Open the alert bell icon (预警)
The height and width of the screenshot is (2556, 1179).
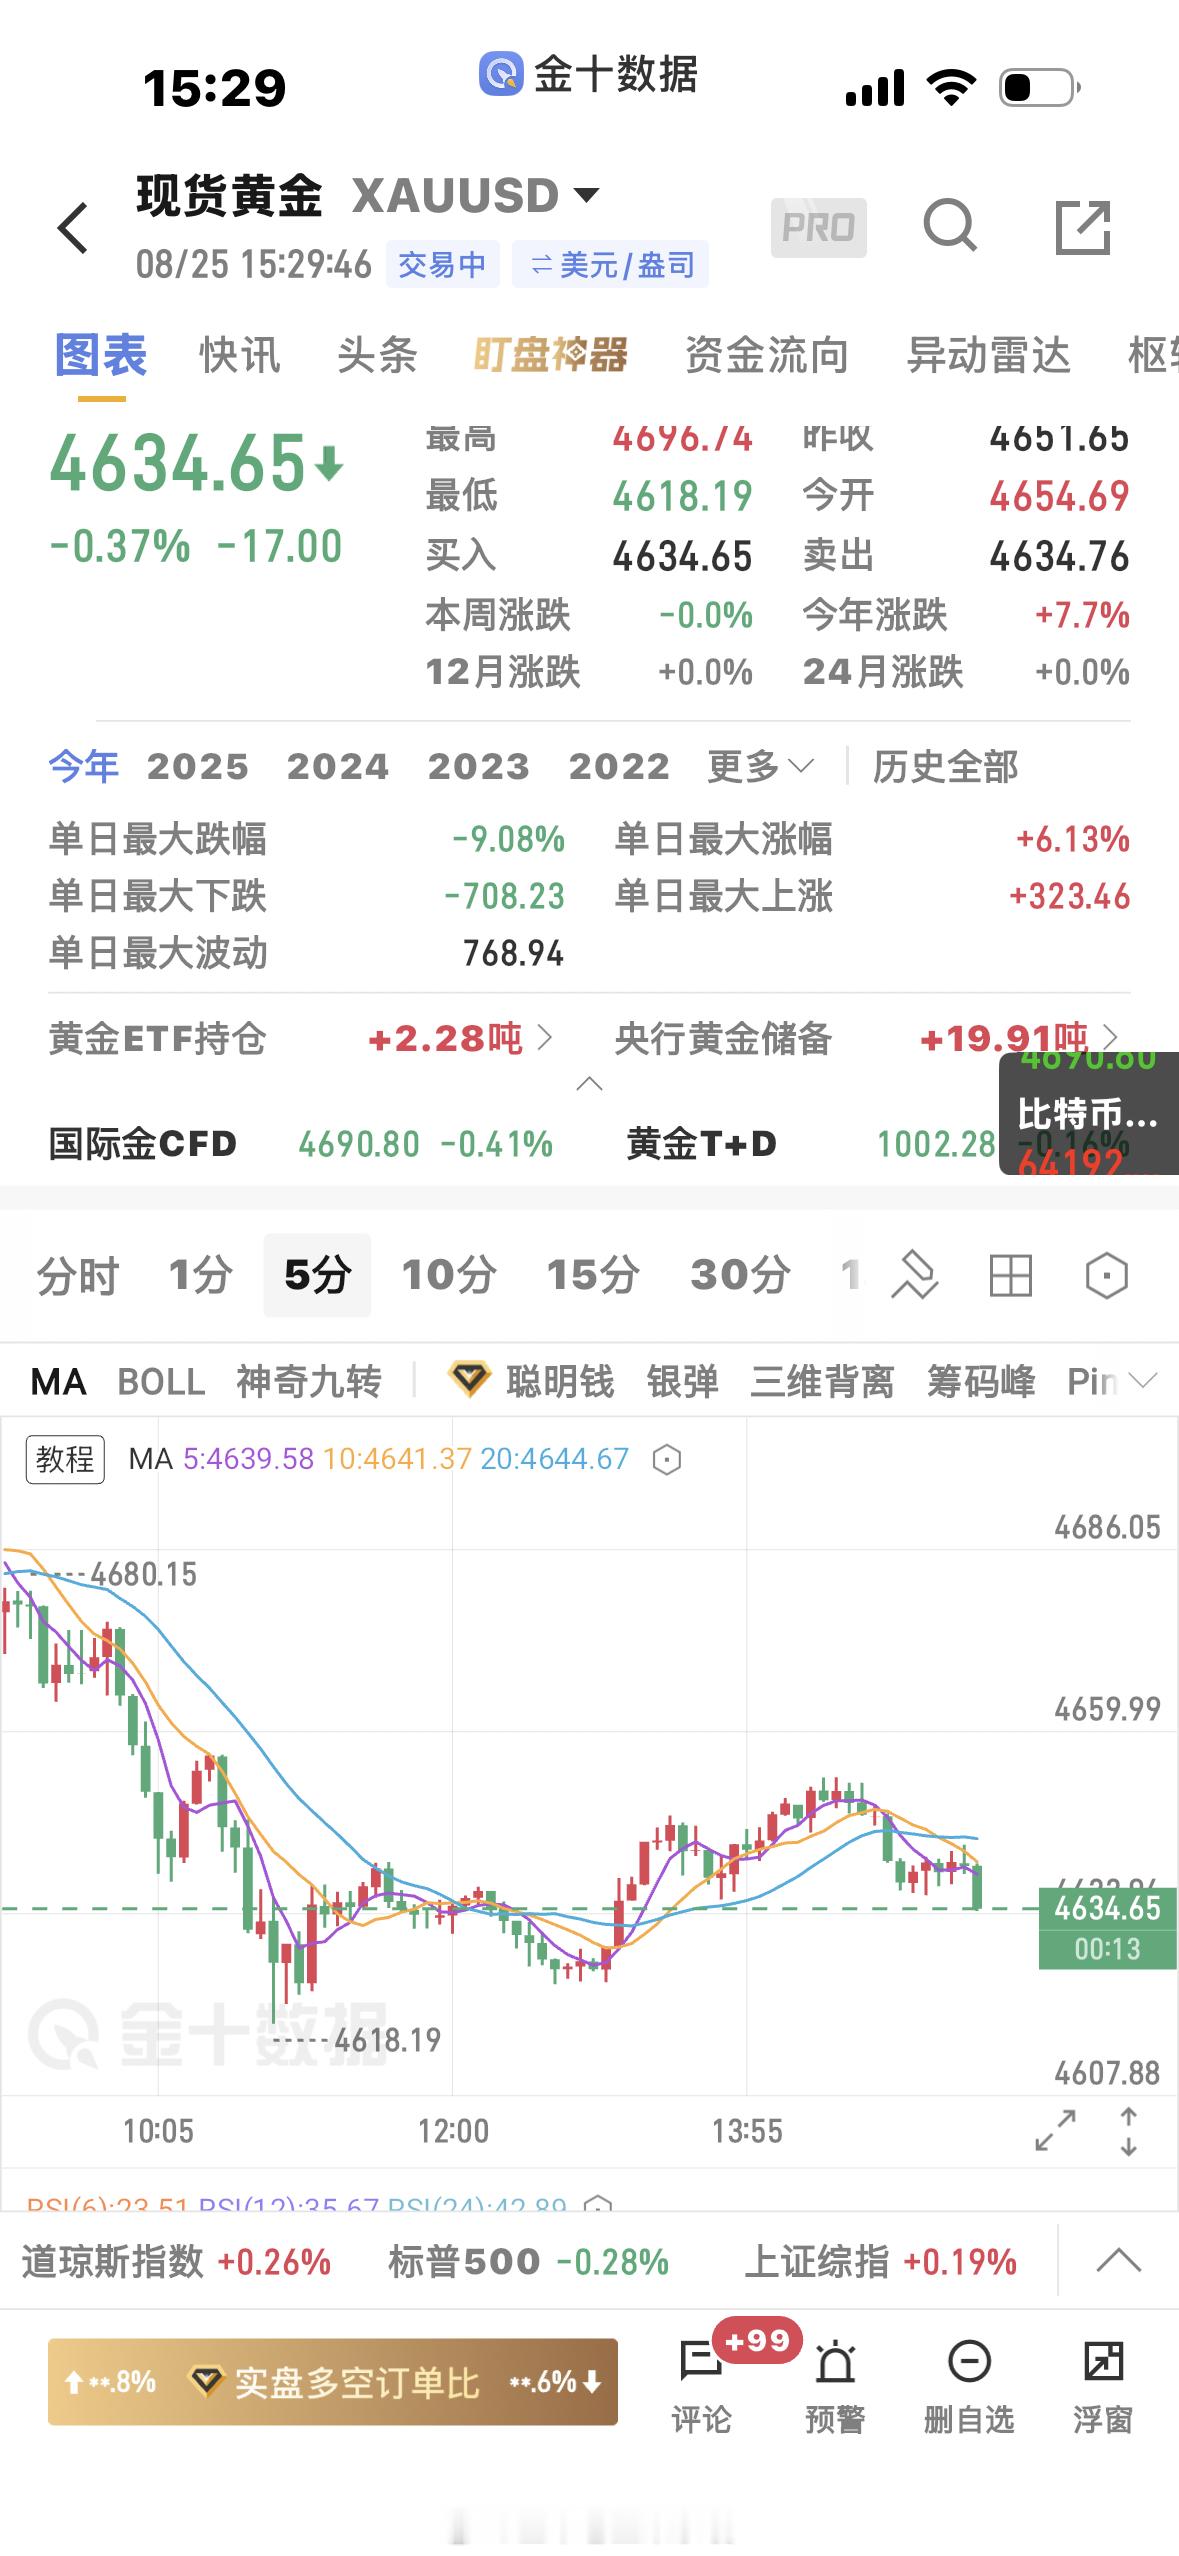(x=835, y=2386)
